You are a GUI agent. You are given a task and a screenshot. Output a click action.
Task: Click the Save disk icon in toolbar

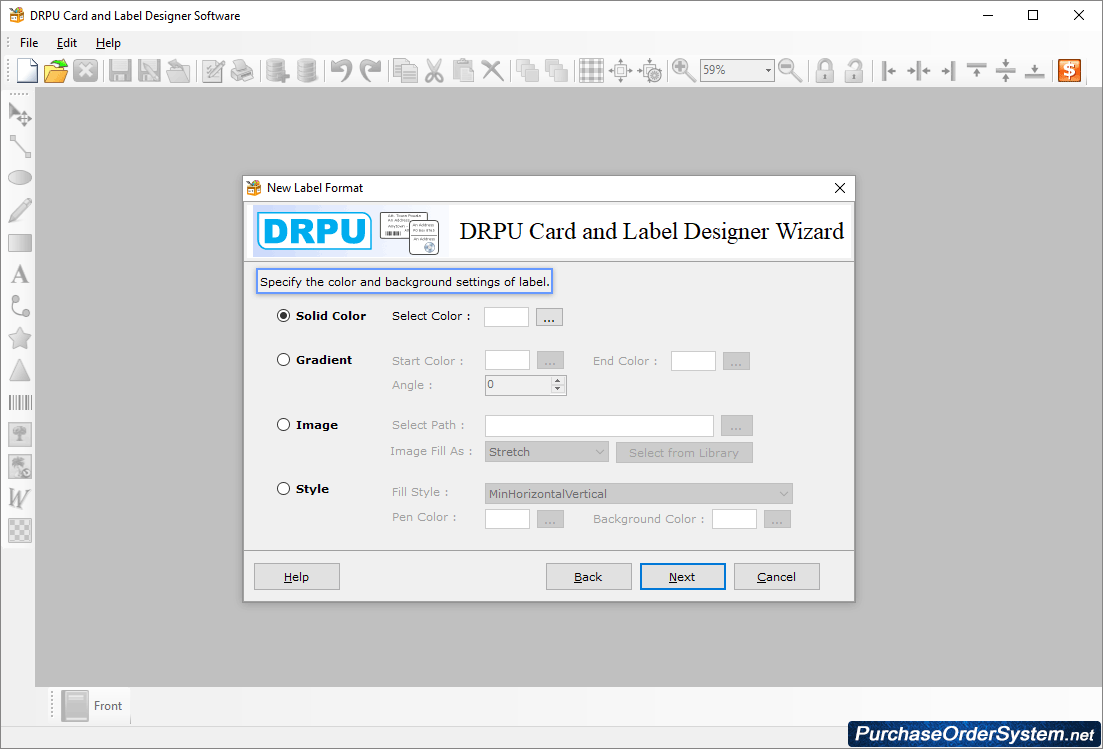pyautogui.click(x=120, y=70)
